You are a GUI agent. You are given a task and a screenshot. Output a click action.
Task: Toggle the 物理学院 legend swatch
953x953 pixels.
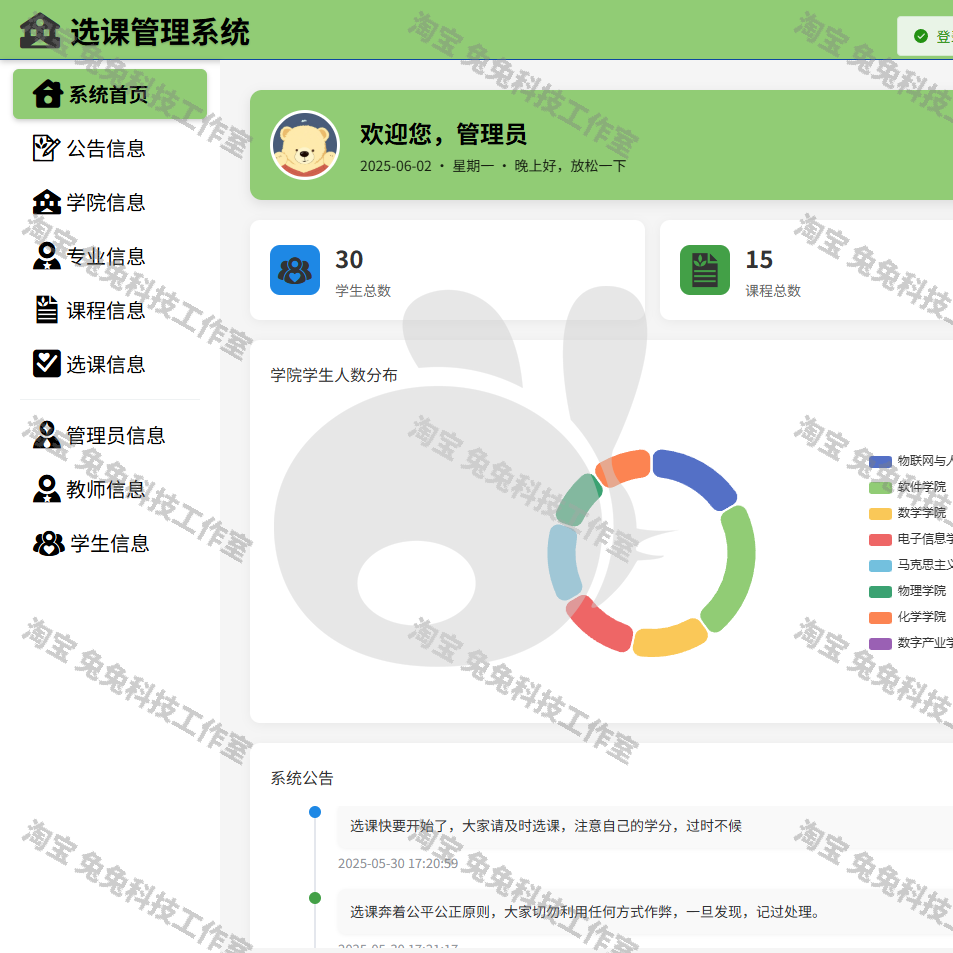coord(880,591)
